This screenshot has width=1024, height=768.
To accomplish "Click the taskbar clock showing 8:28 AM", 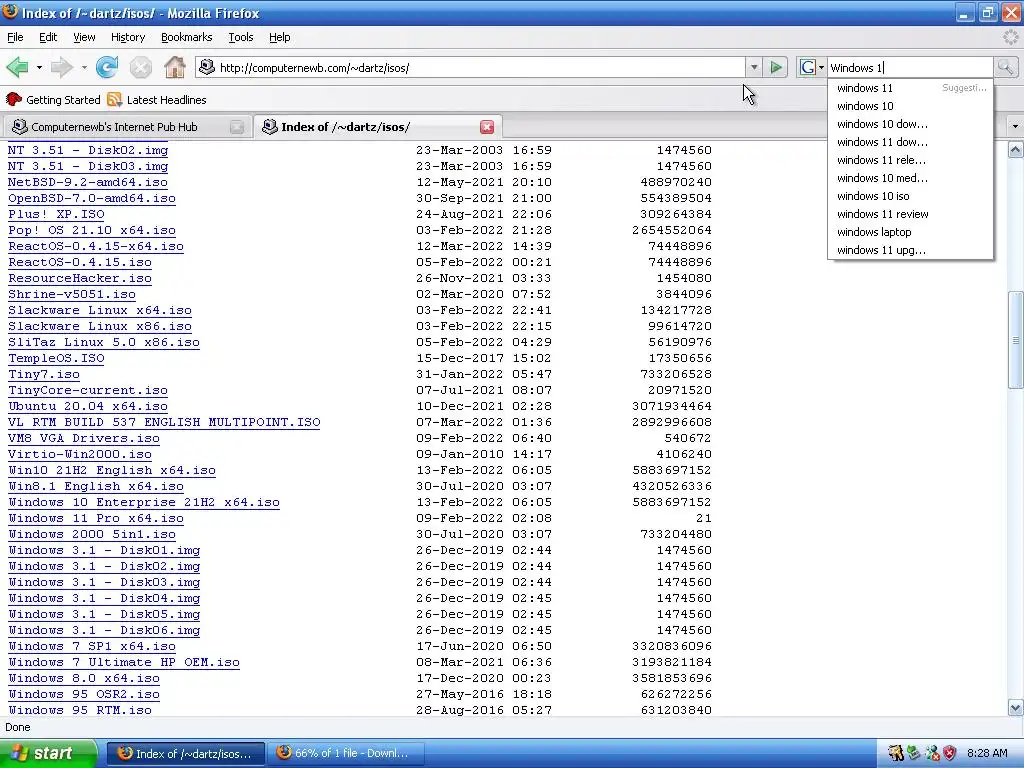I will (x=987, y=753).
